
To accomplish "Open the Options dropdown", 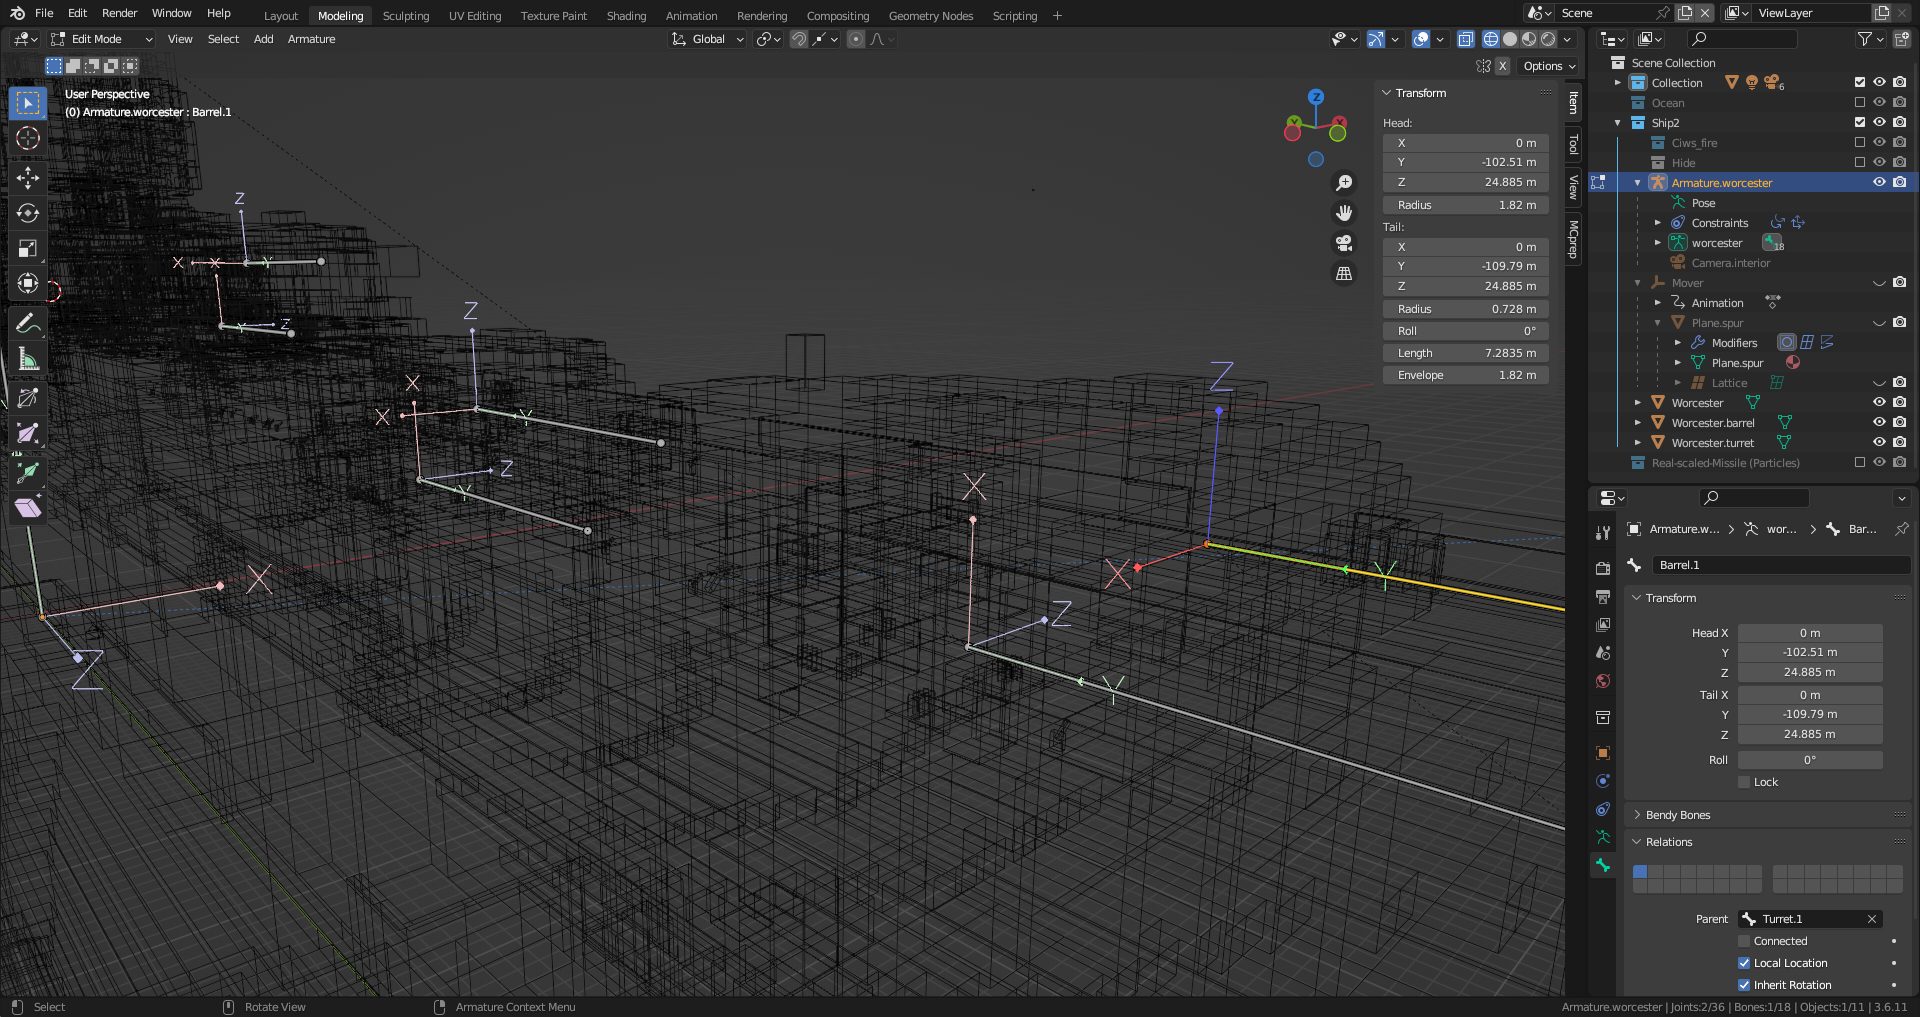I will pyautogui.click(x=1548, y=66).
